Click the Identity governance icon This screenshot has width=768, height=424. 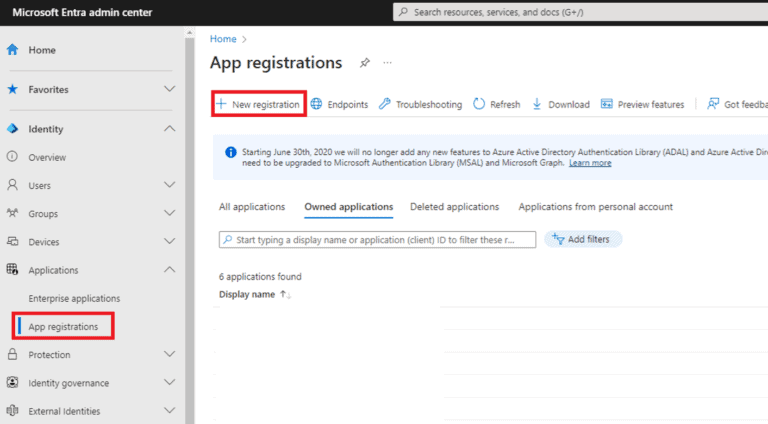(x=12, y=382)
